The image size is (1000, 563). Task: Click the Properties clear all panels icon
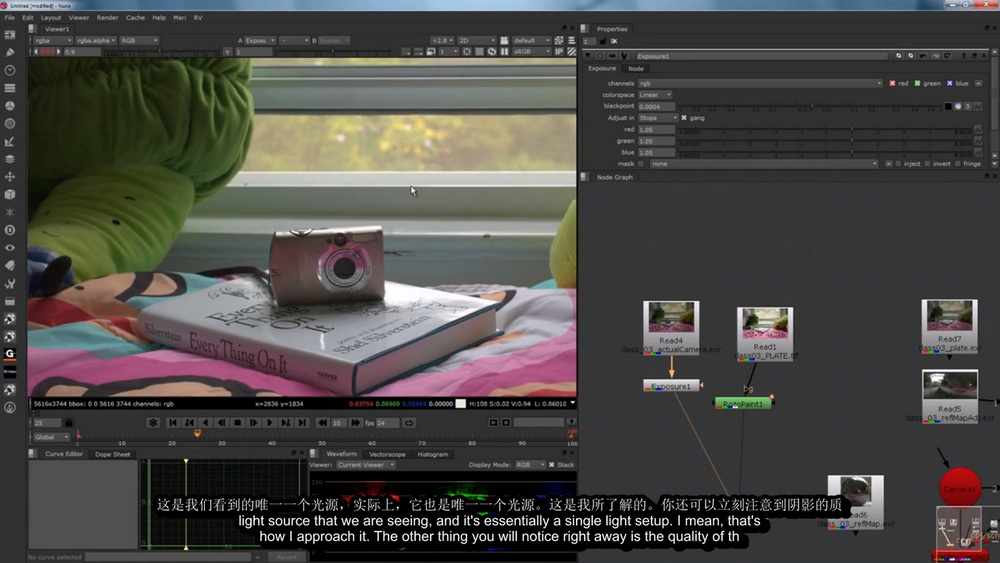click(614, 41)
